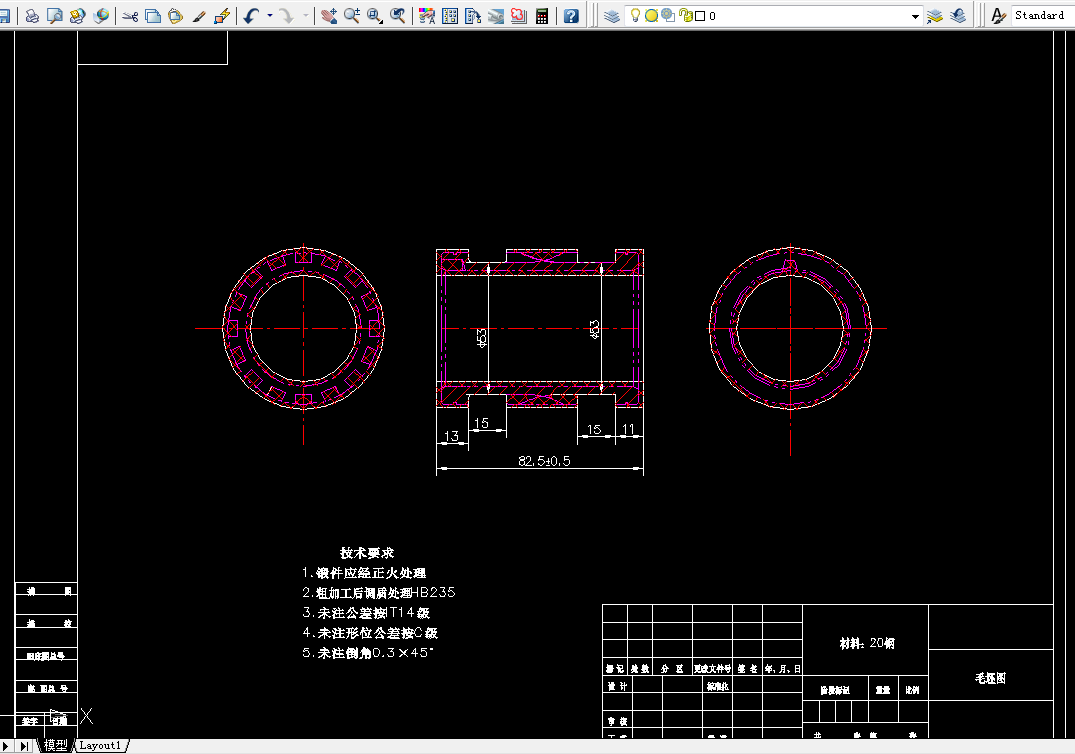Open the Layer Properties Manager icon
1075x754 pixels.
pos(612,16)
